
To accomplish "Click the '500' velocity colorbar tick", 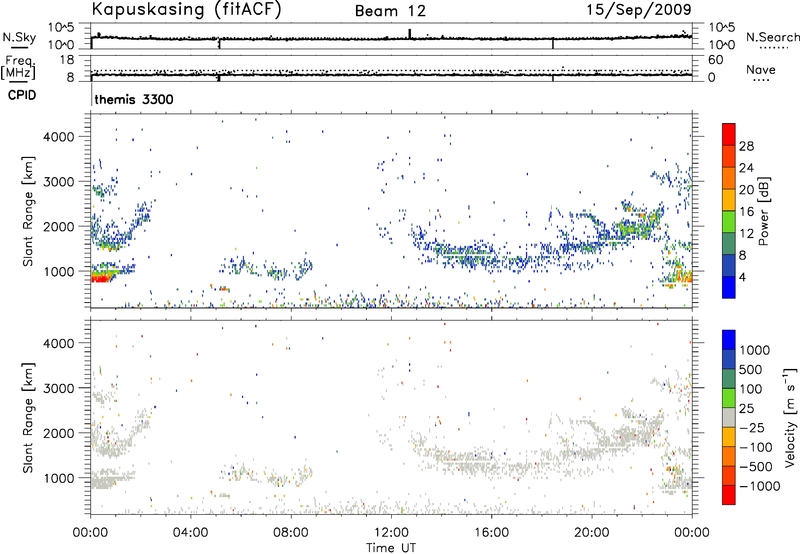I will 751,369.
